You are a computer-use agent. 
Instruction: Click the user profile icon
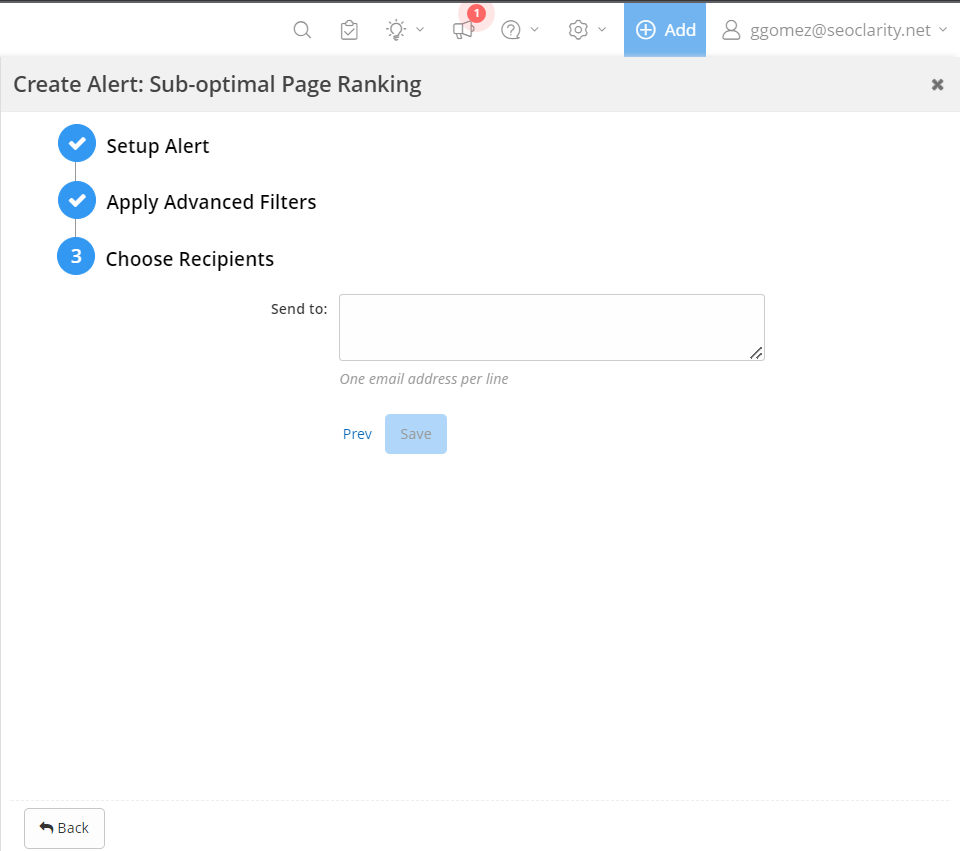[x=731, y=30]
